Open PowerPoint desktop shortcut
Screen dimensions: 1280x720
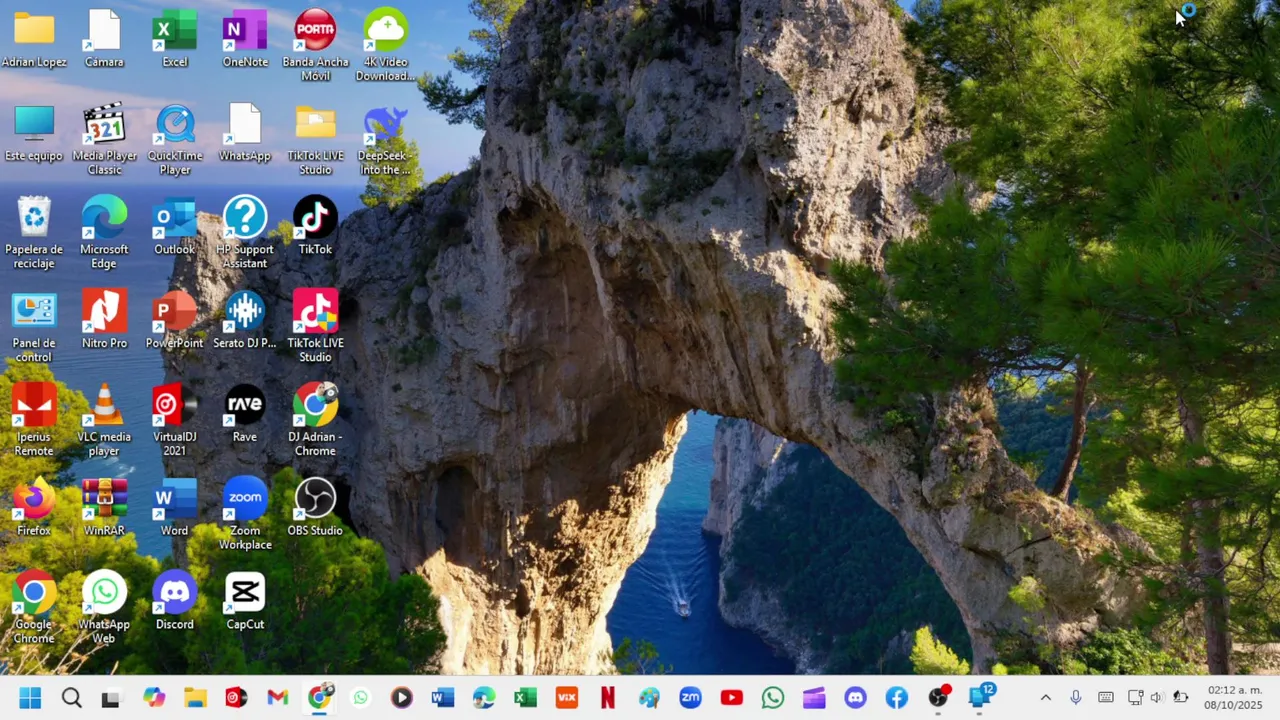coord(175,320)
